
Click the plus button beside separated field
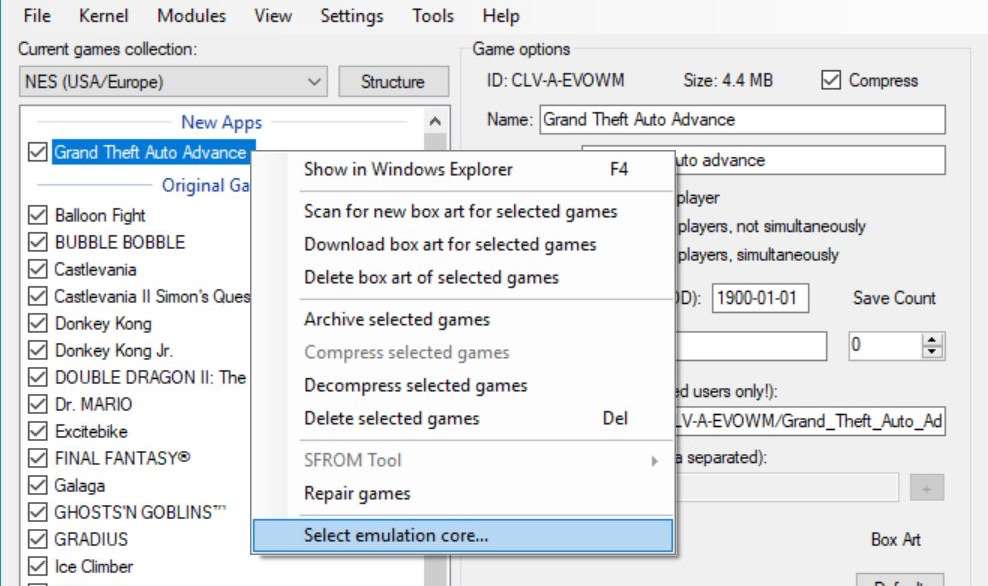click(x=926, y=488)
